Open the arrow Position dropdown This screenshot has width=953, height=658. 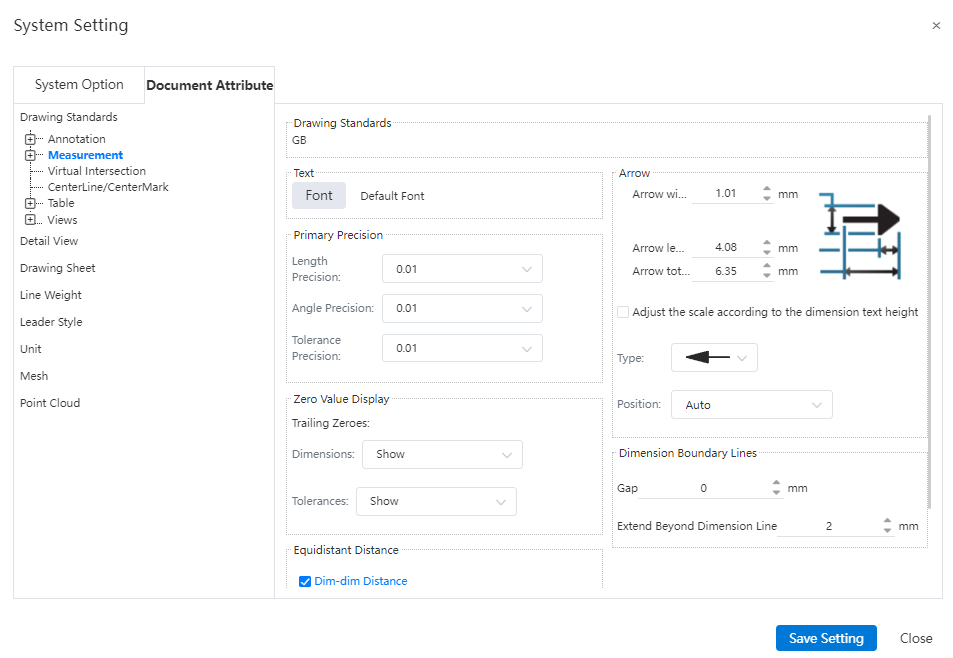click(x=751, y=405)
